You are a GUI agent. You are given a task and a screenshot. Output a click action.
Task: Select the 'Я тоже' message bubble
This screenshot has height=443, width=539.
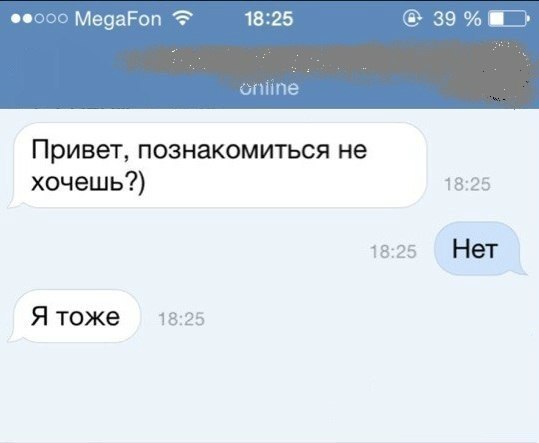coord(74,316)
